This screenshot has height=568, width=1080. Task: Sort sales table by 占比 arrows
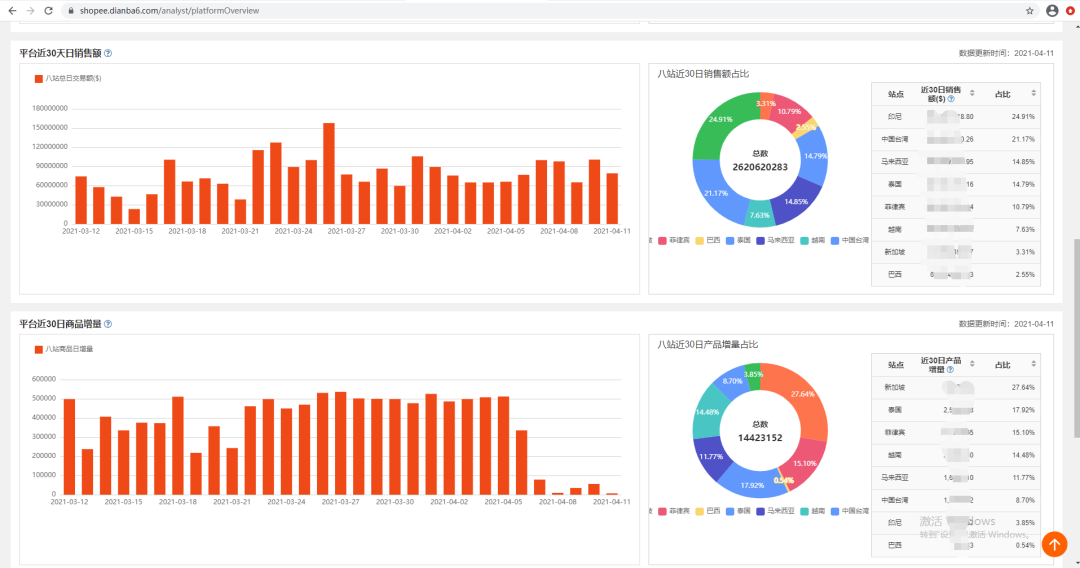click(1033, 93)
